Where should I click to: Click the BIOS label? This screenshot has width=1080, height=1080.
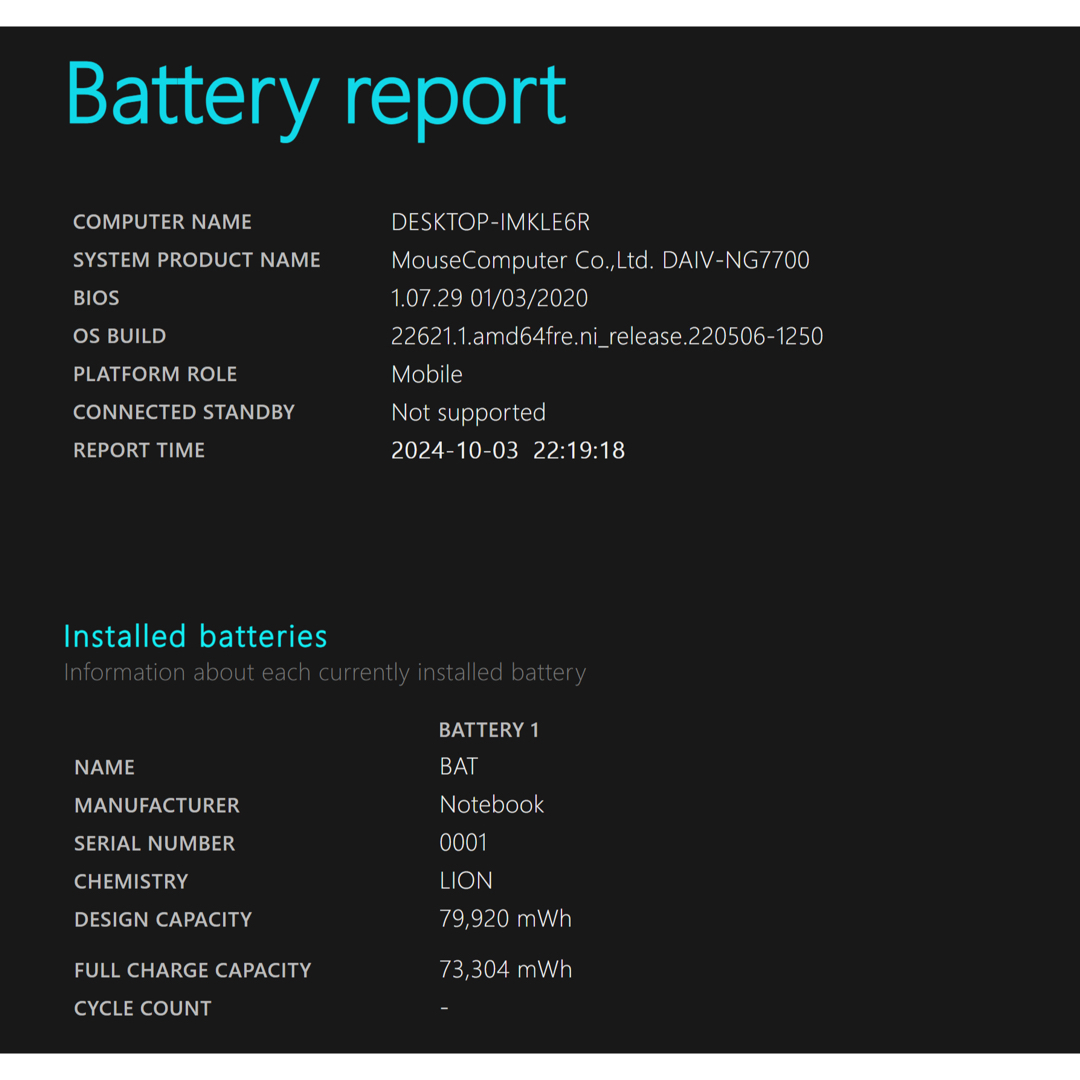click(96, 298)
